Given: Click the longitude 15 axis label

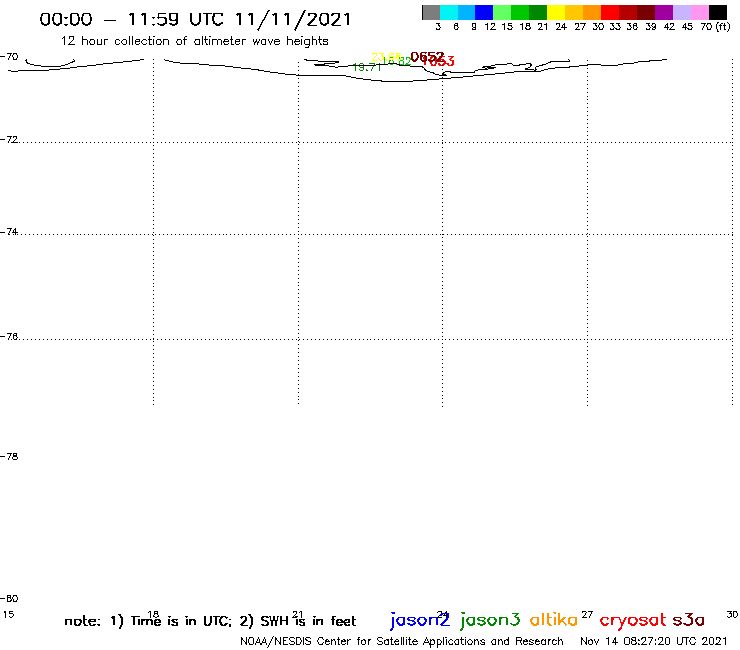Looking at the screenshot, I should click(x=8, y=615).
